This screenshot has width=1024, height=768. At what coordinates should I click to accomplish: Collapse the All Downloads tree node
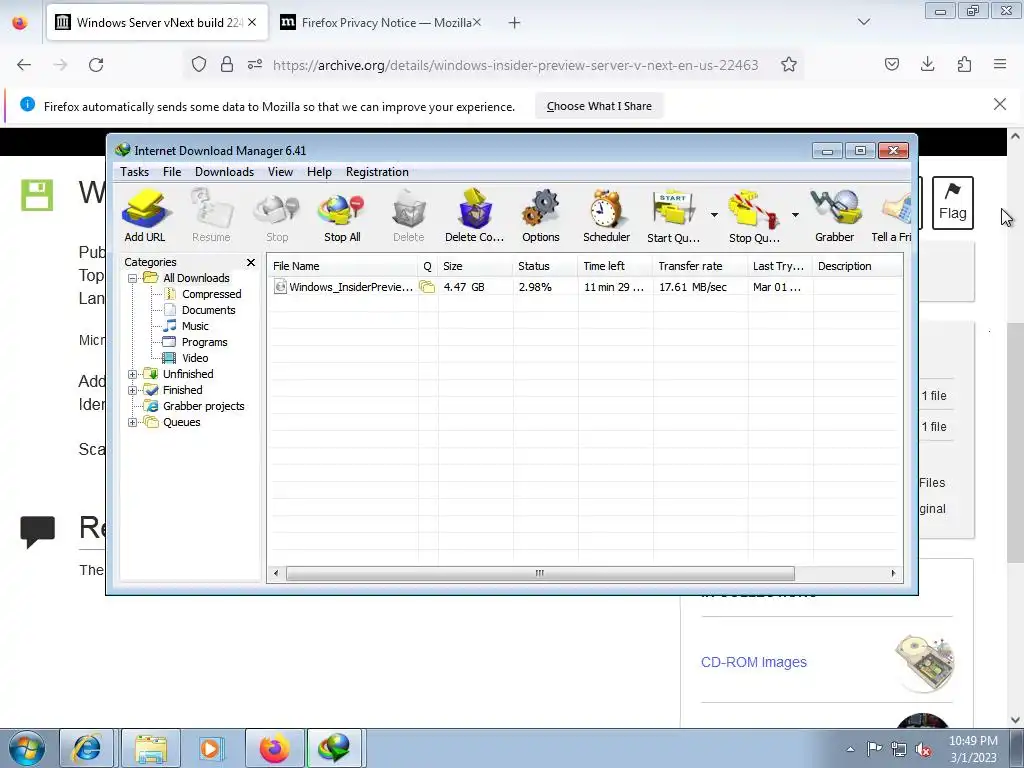(x=133, y=278)
